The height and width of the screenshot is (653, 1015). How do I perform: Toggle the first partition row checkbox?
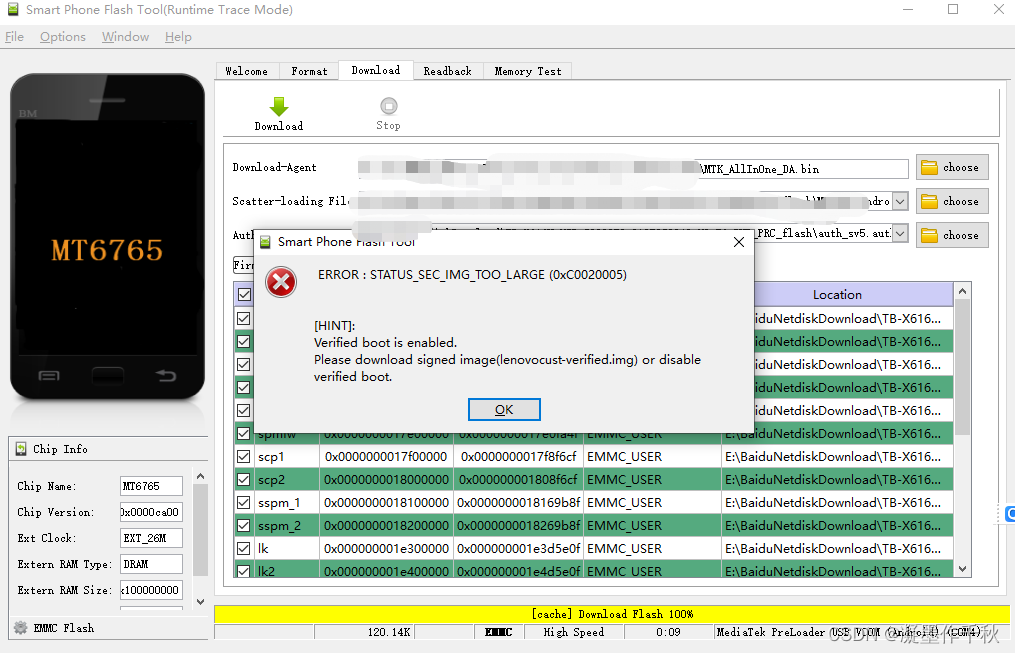click(x=243, y=318)
